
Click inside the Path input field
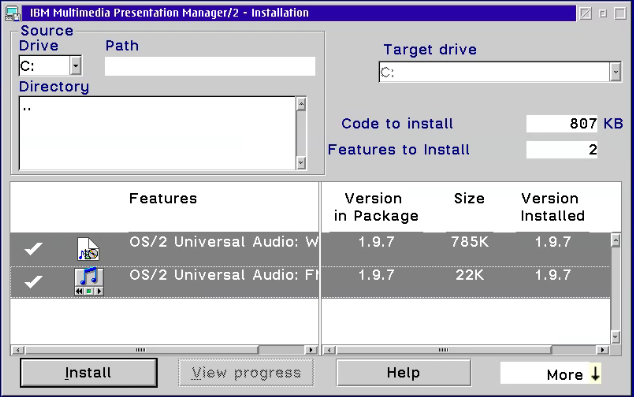point(210,66)
